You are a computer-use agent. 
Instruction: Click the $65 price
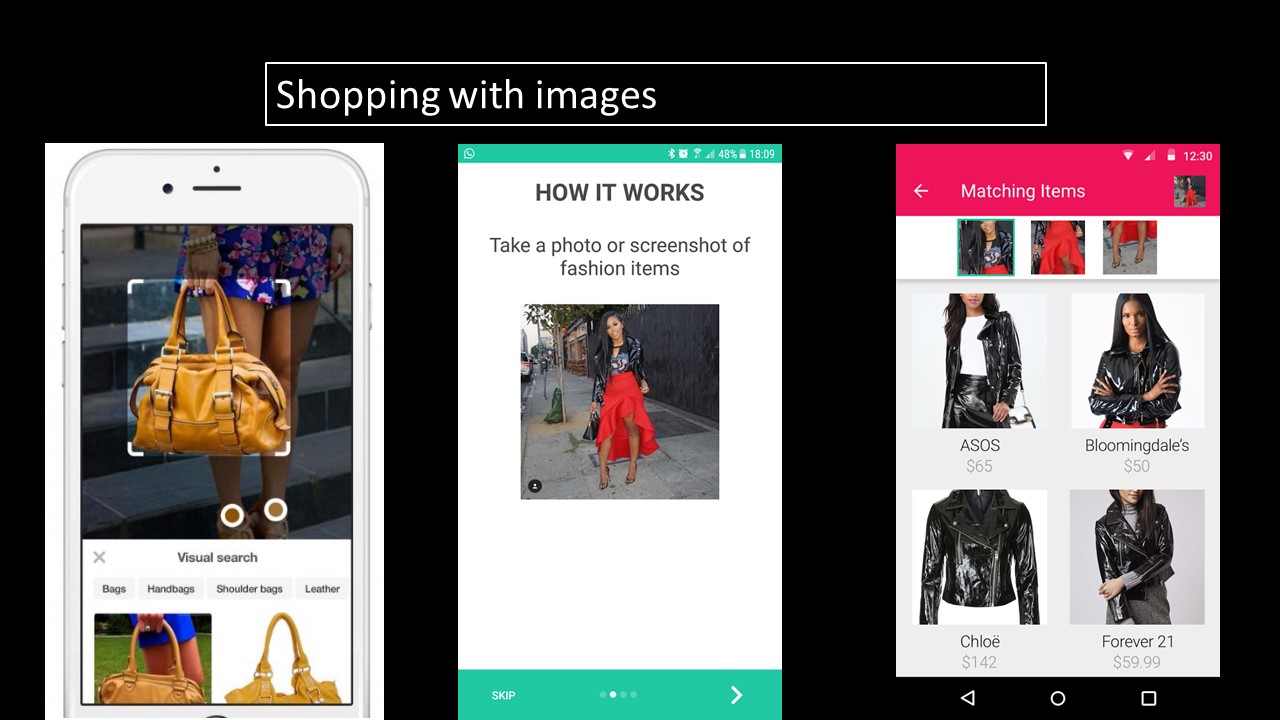[x=979, y=466]
